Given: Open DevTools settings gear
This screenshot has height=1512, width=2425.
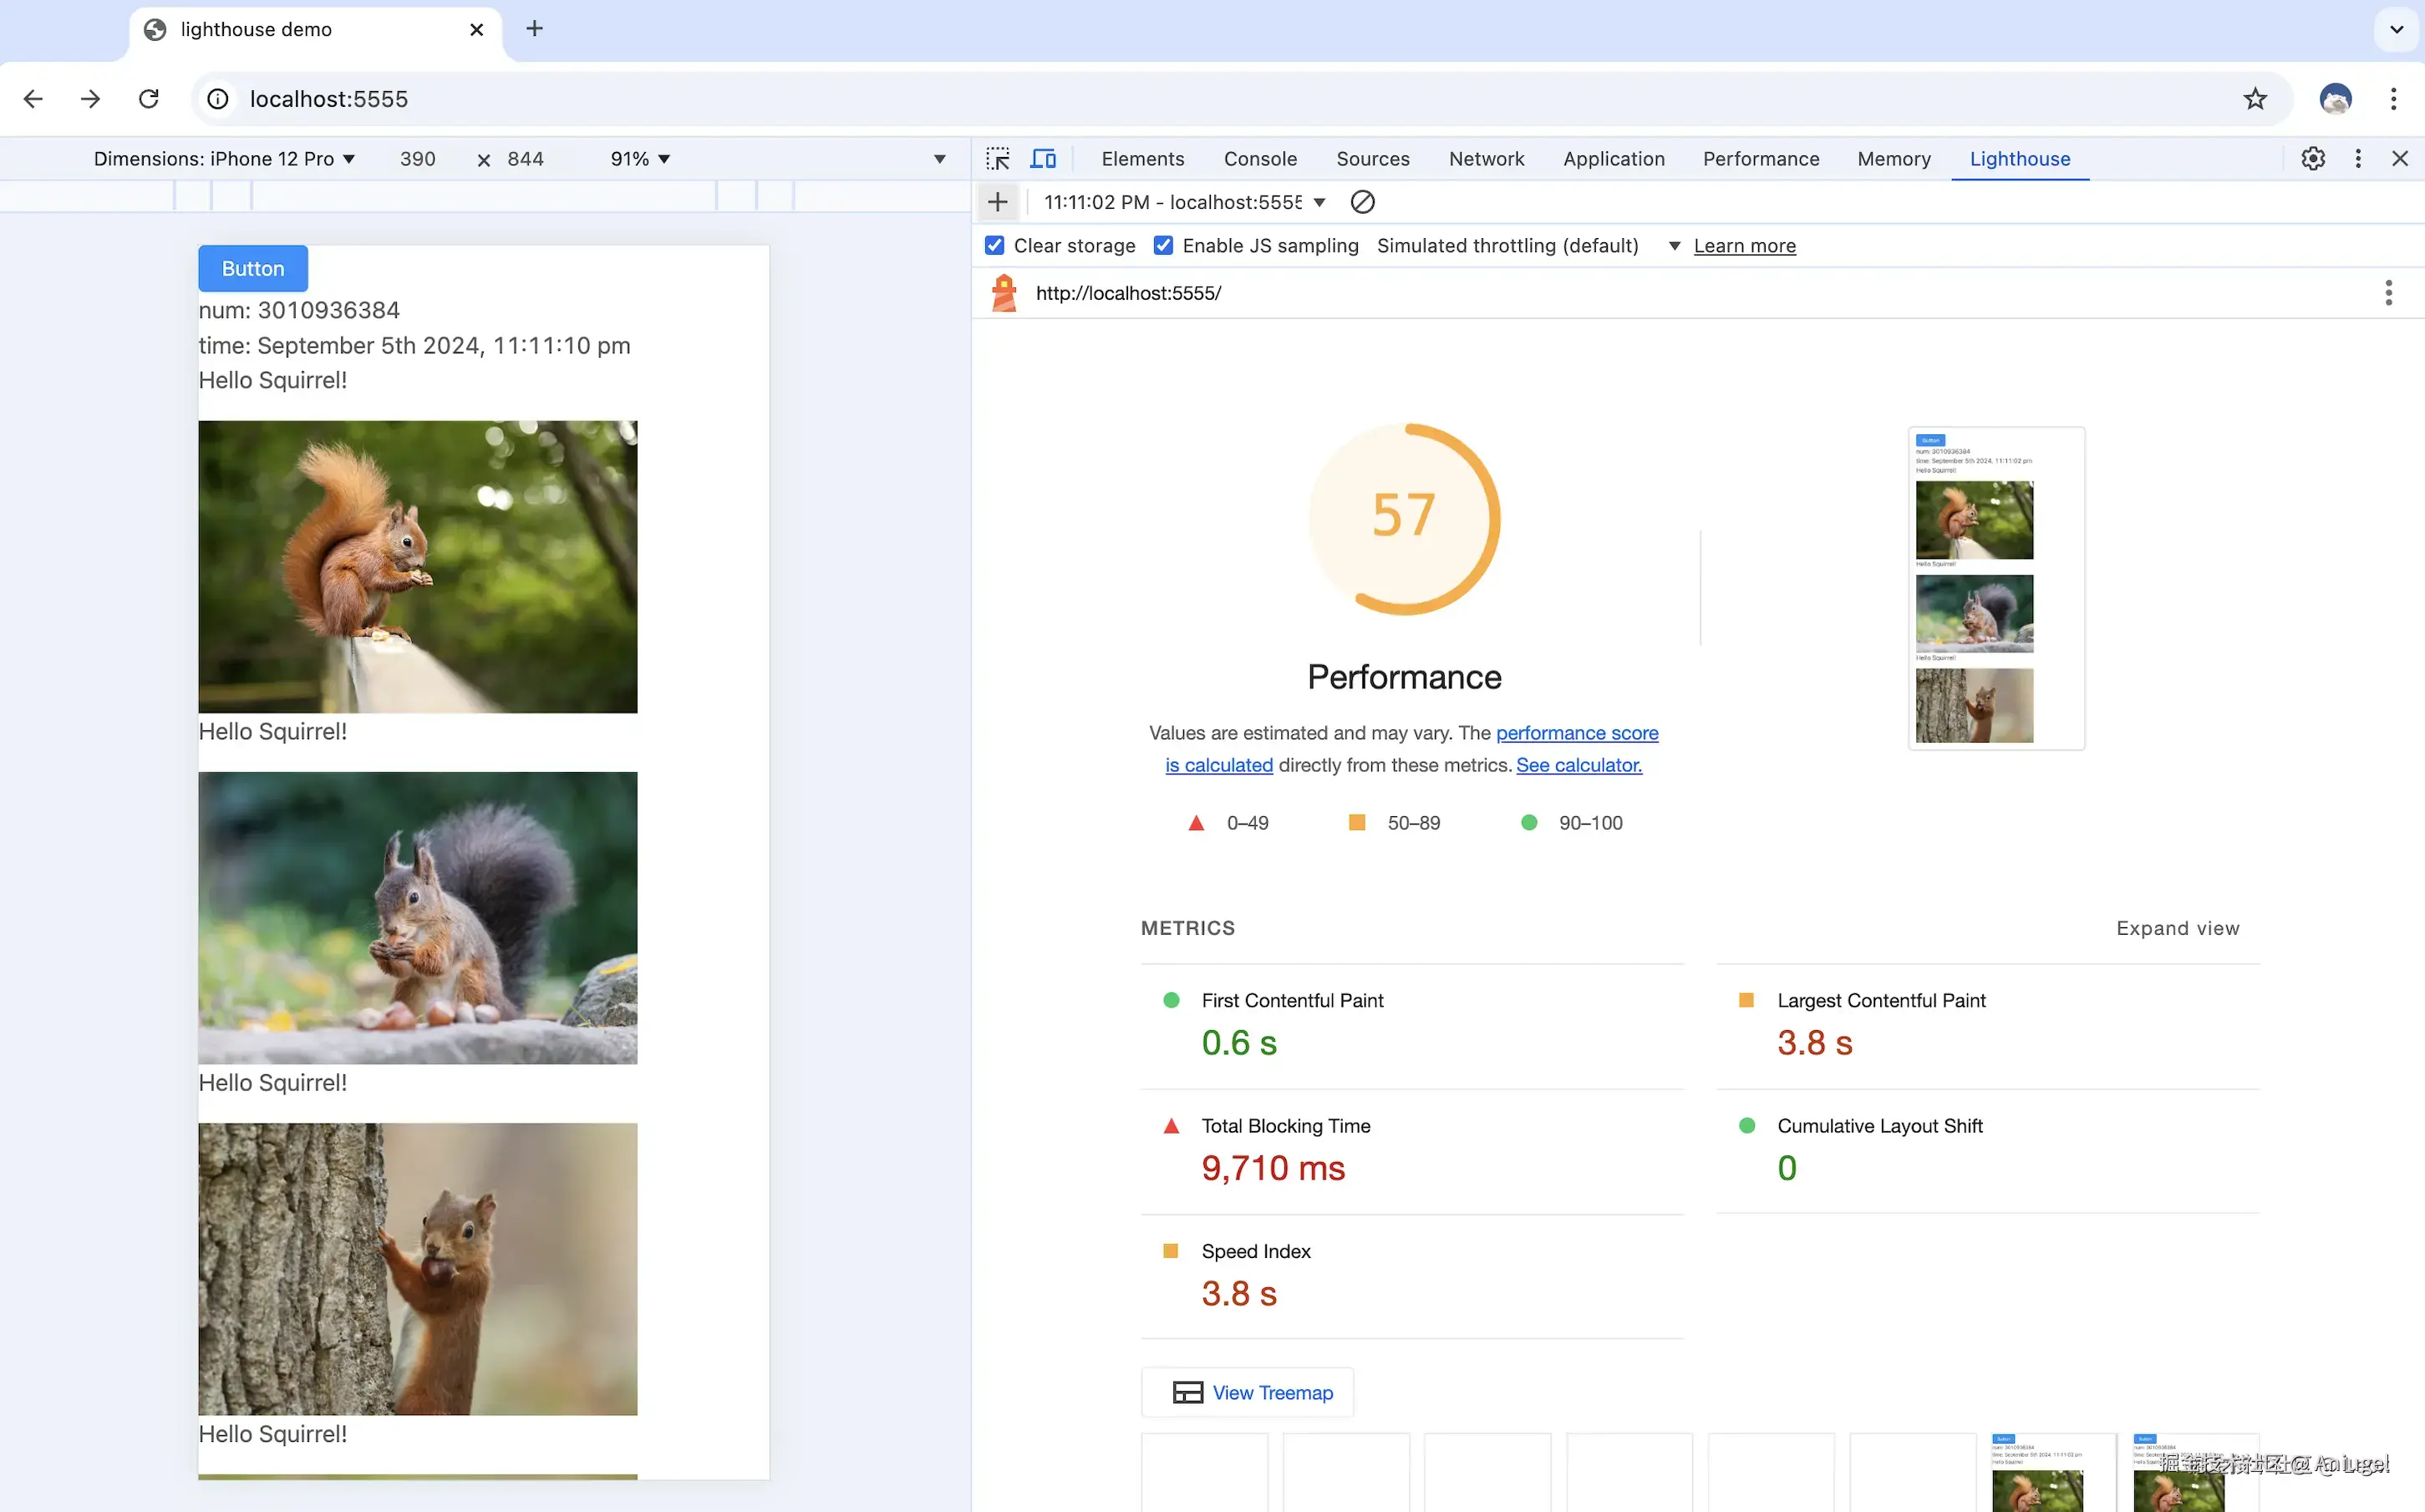Looking at the screenshot, I should [x=2312, y=159].
